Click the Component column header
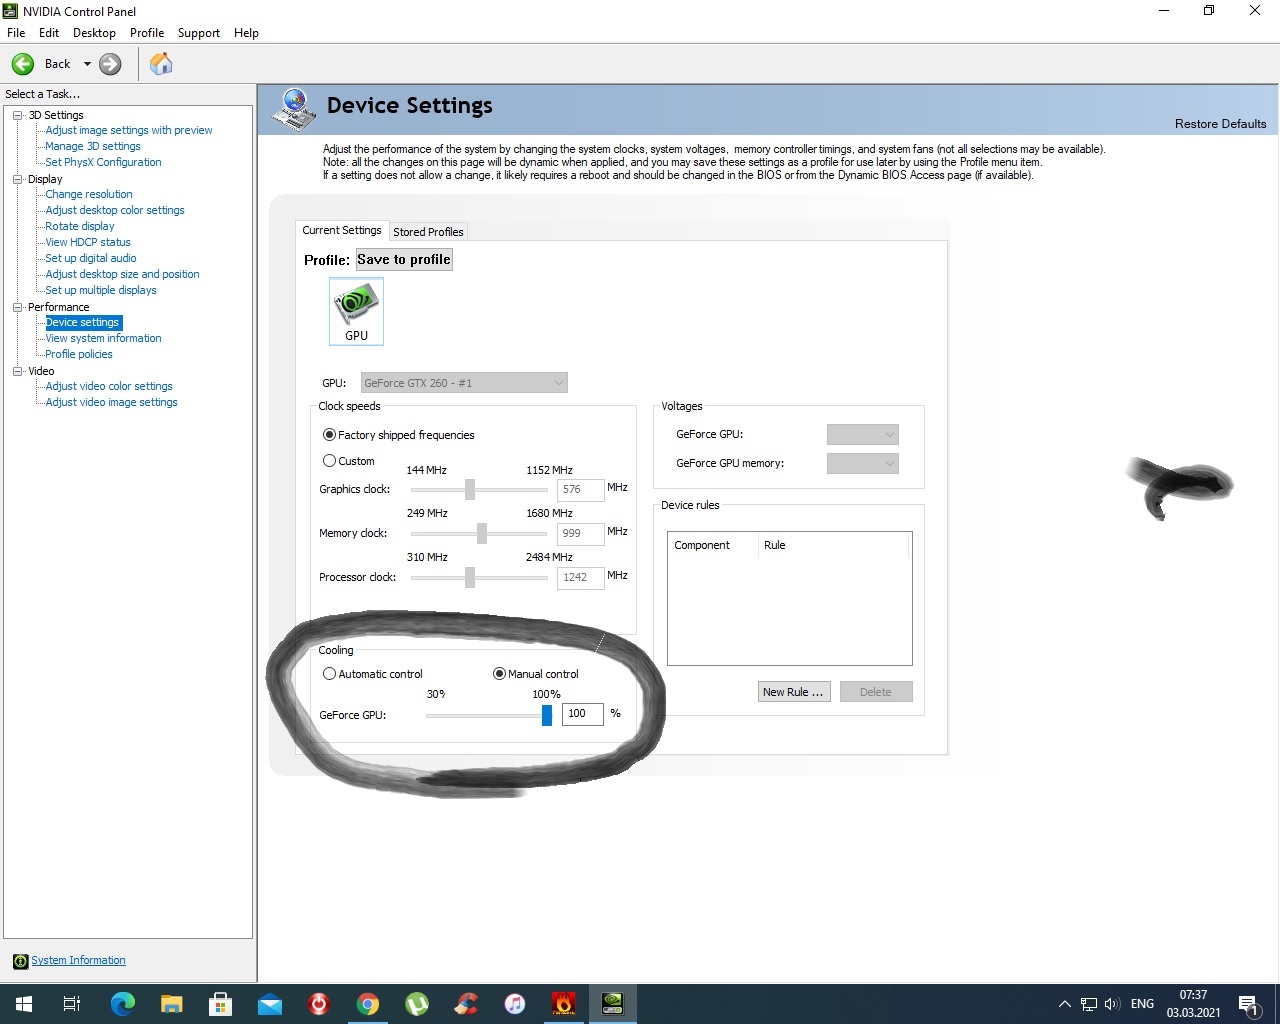This screenshot has height=1024, width=1280. [x=713, y=545]
